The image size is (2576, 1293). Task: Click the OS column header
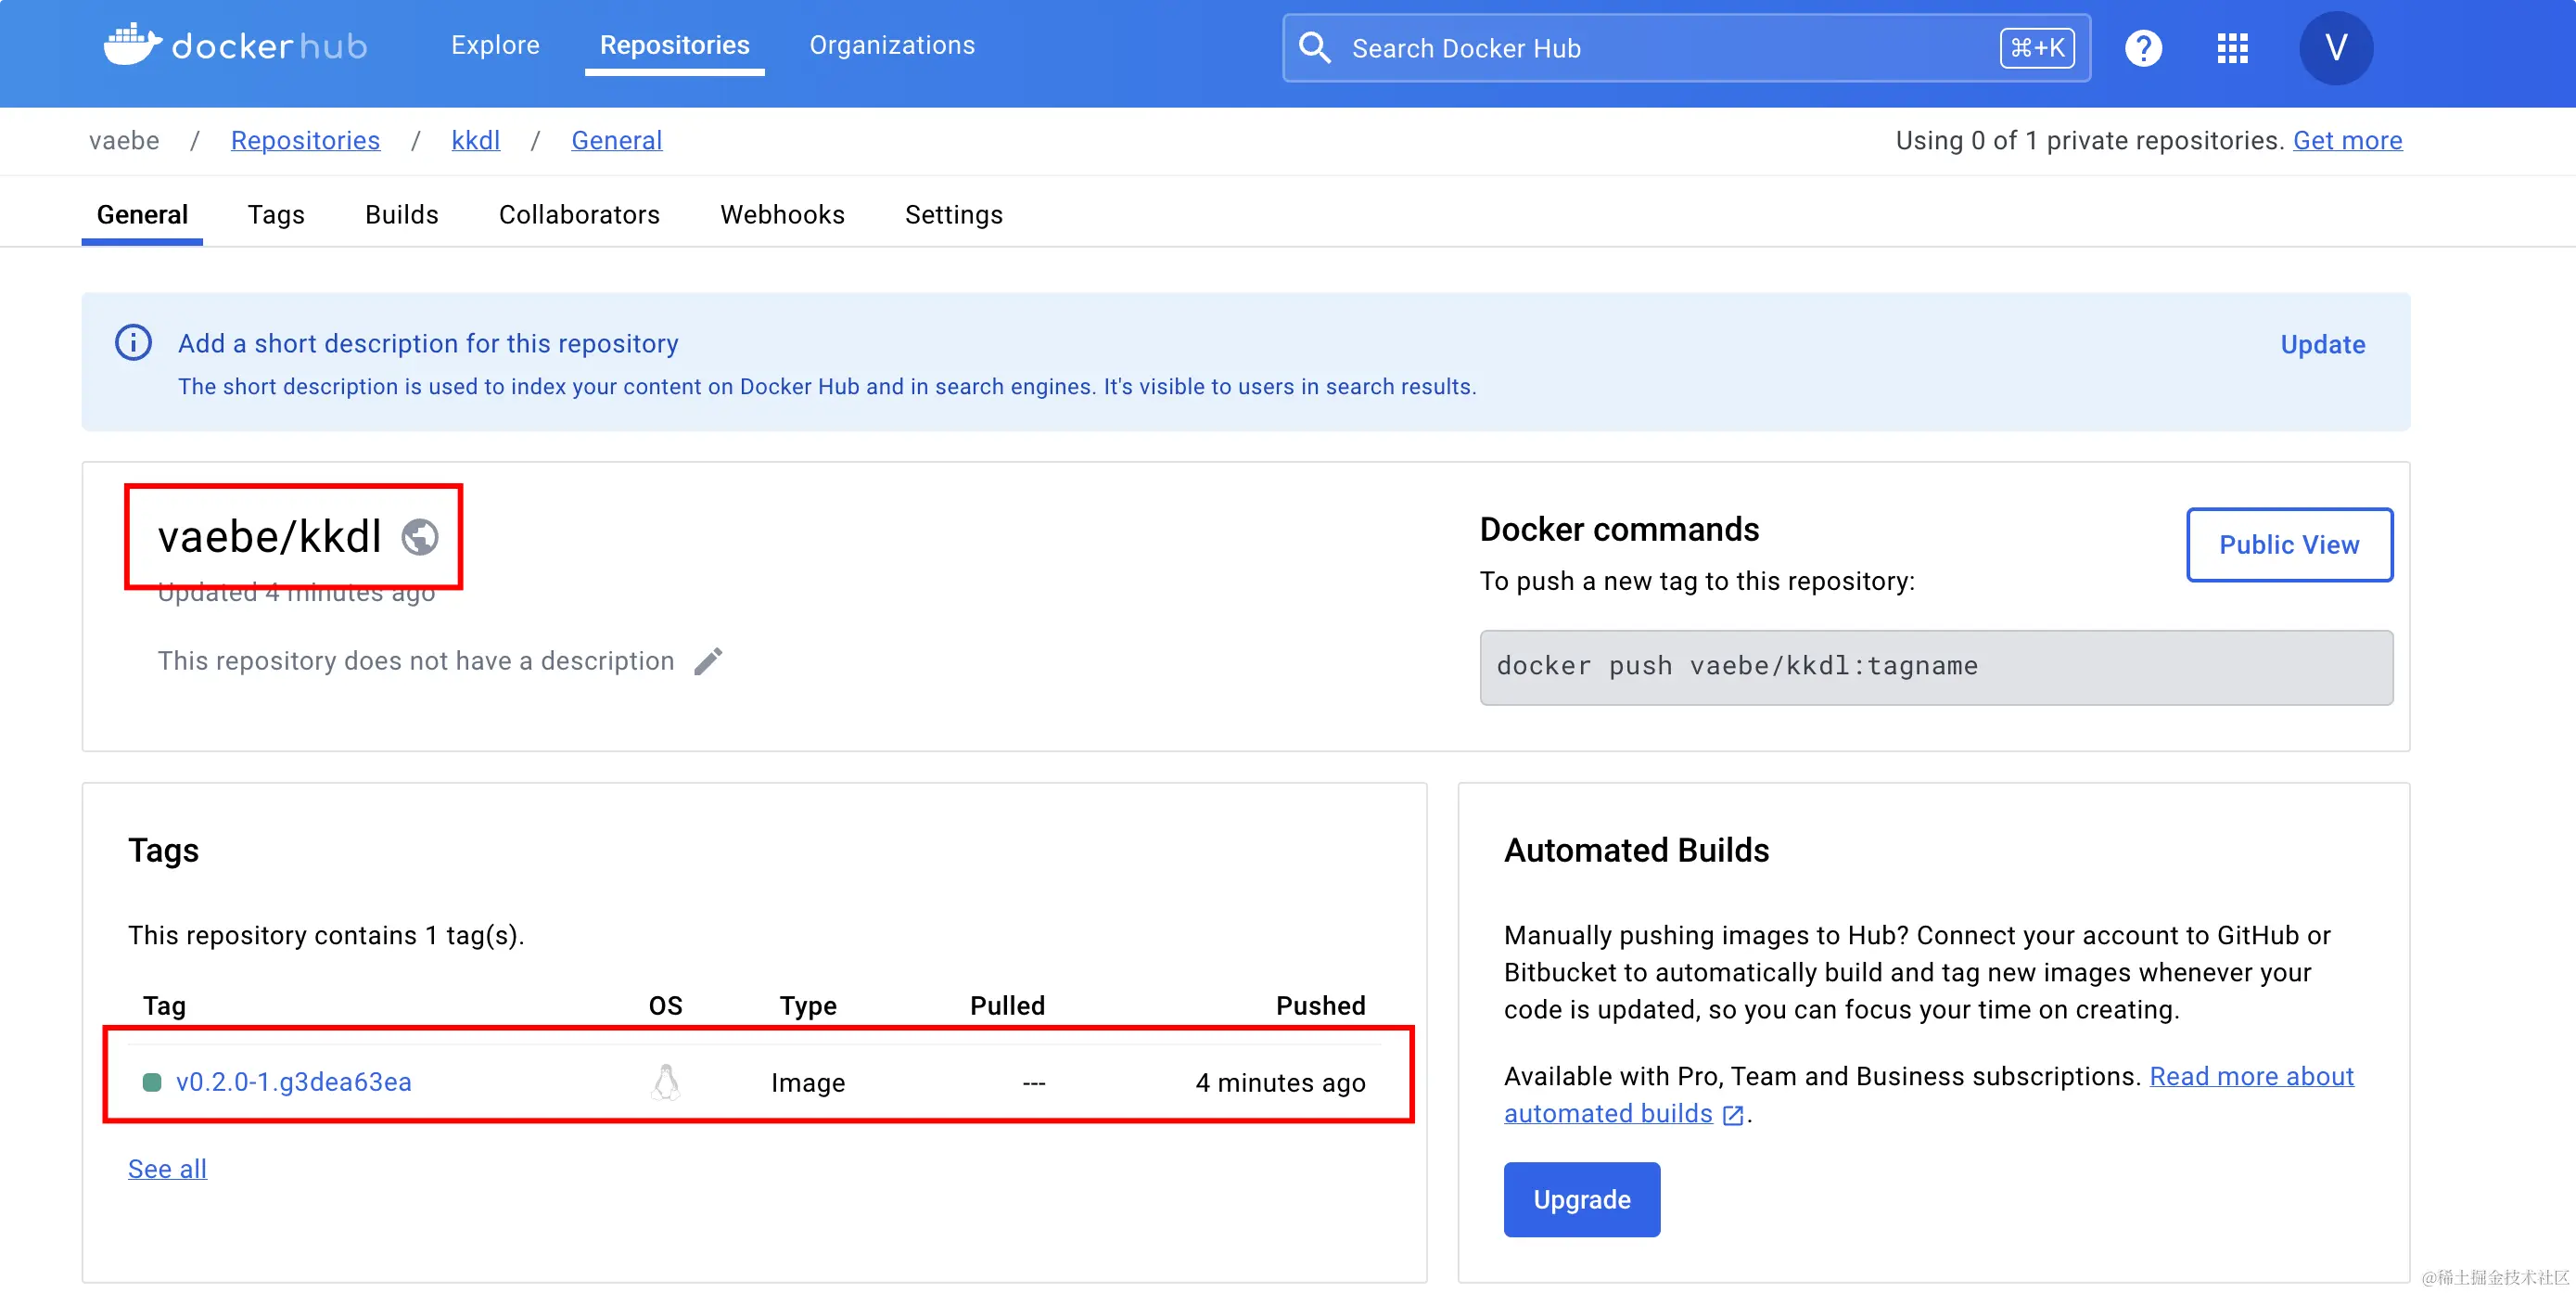pos(665,1005)
